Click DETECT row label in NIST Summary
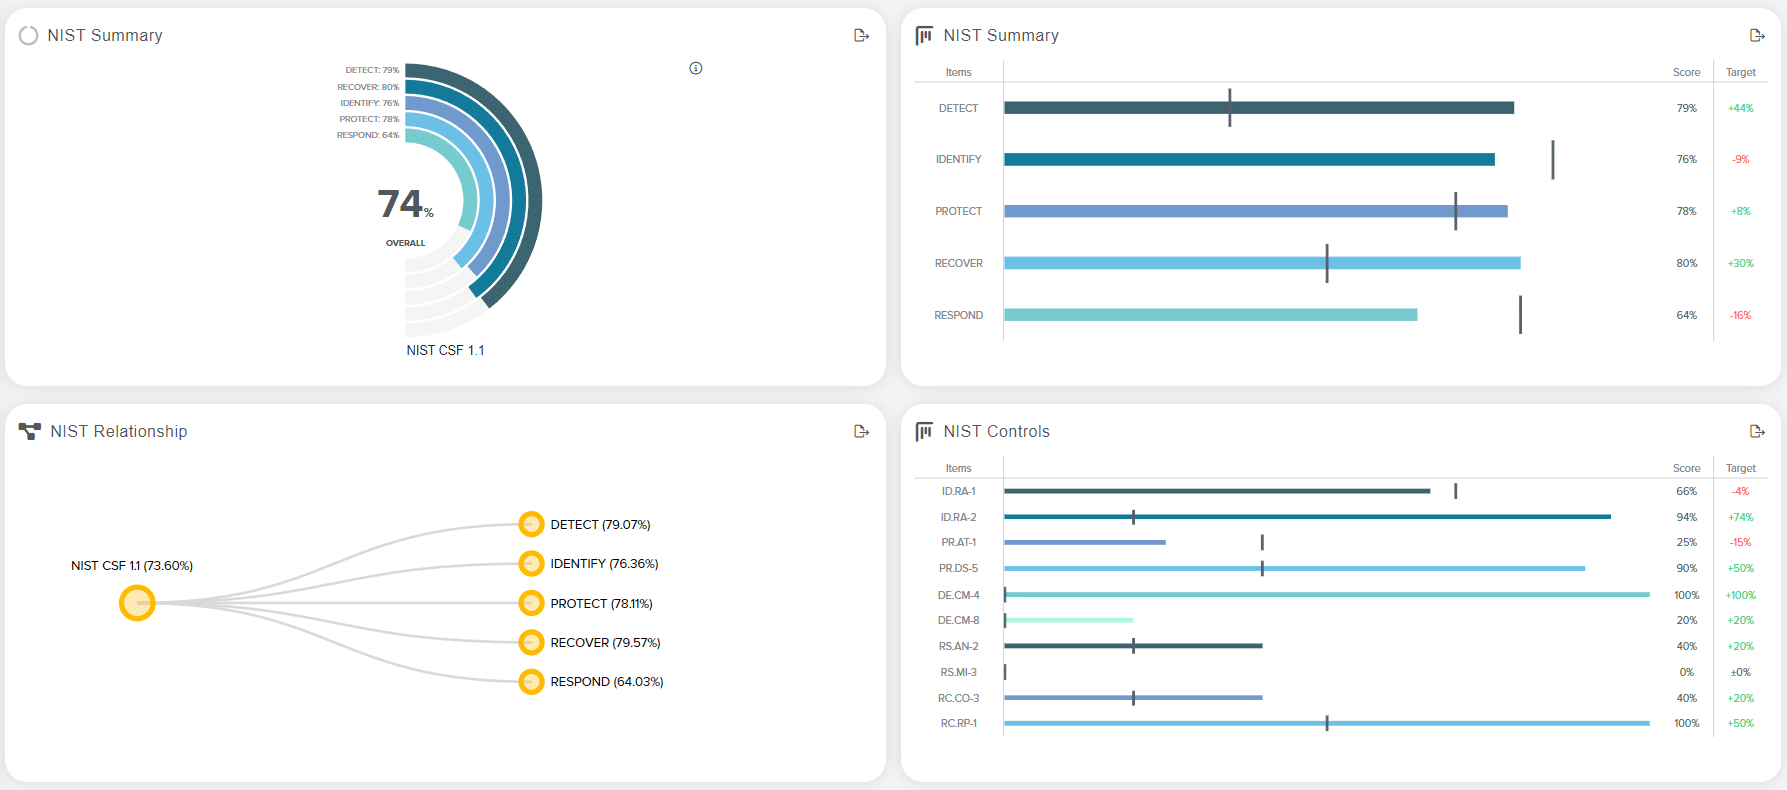The image size is (1787, 790). coord(958,108)
